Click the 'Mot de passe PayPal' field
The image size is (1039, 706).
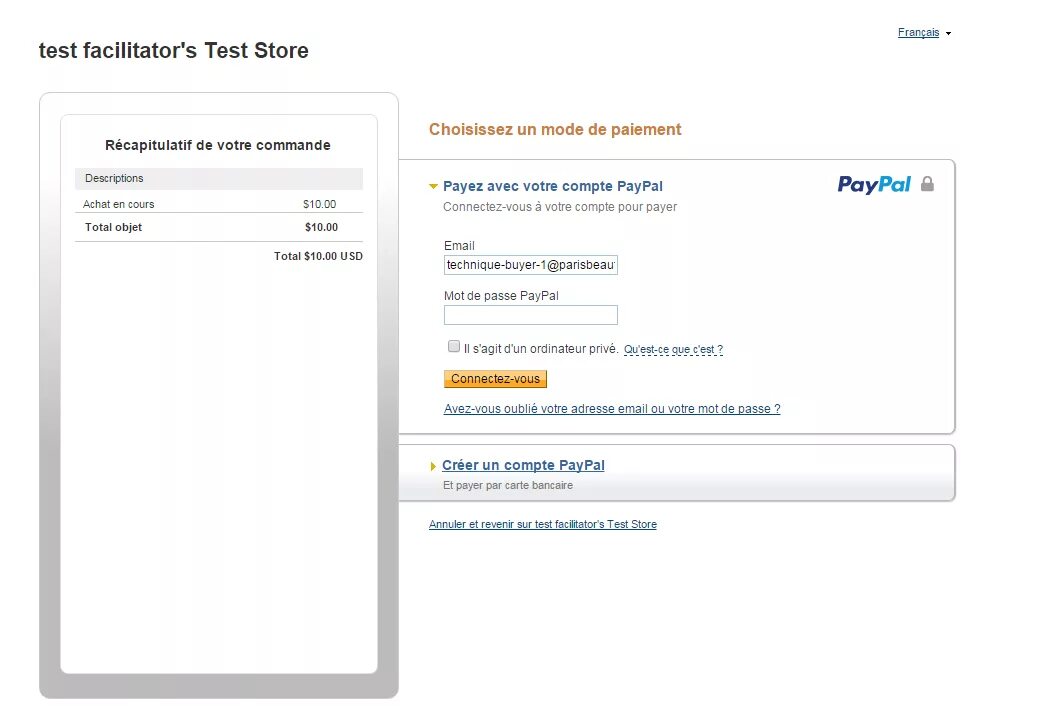click(x=530, y=315)
